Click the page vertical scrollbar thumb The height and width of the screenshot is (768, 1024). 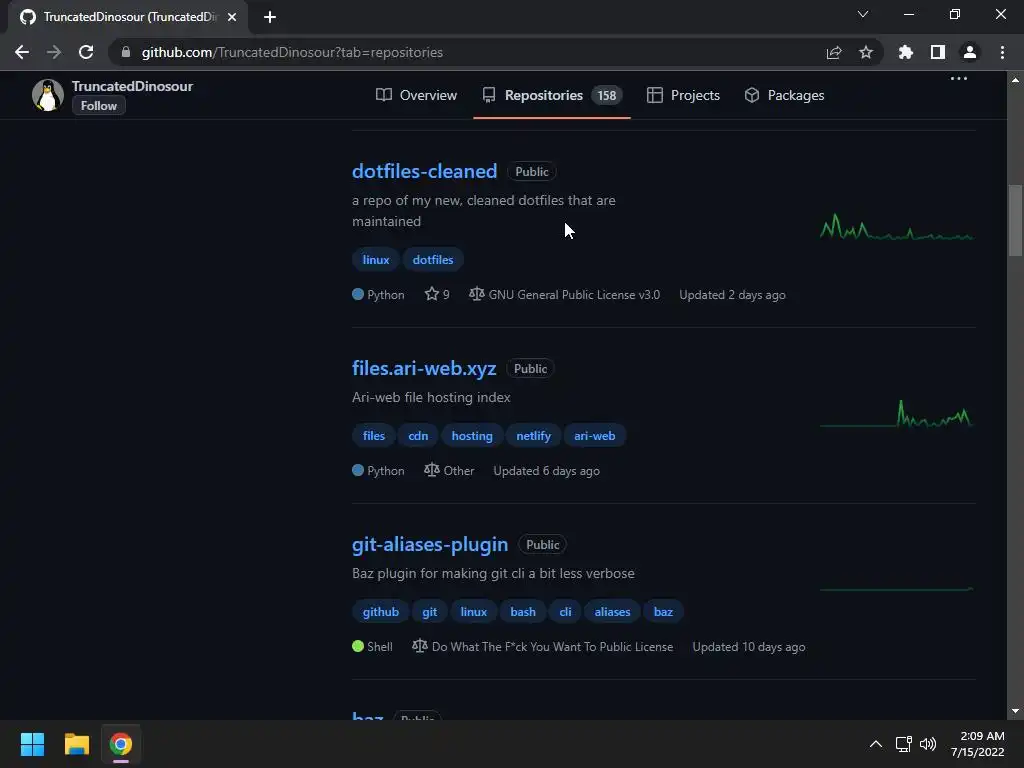tap(1015, 221)
